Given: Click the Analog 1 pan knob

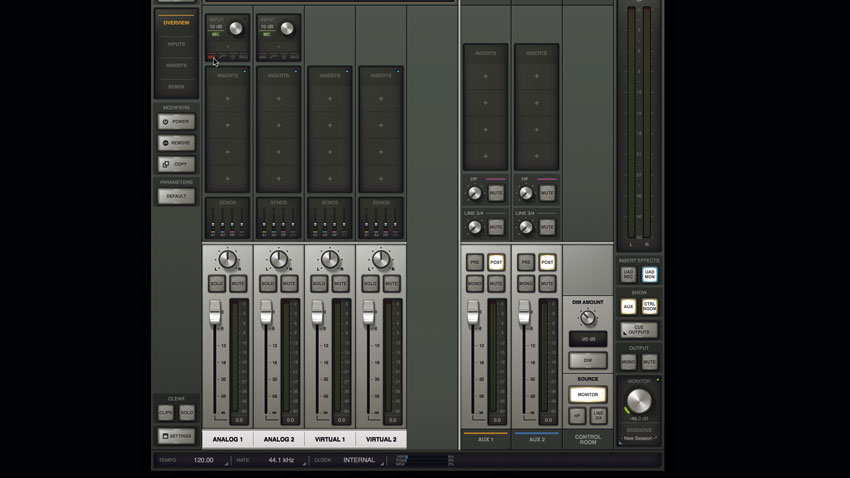Looking at the screenshot, I should point(228,260).
